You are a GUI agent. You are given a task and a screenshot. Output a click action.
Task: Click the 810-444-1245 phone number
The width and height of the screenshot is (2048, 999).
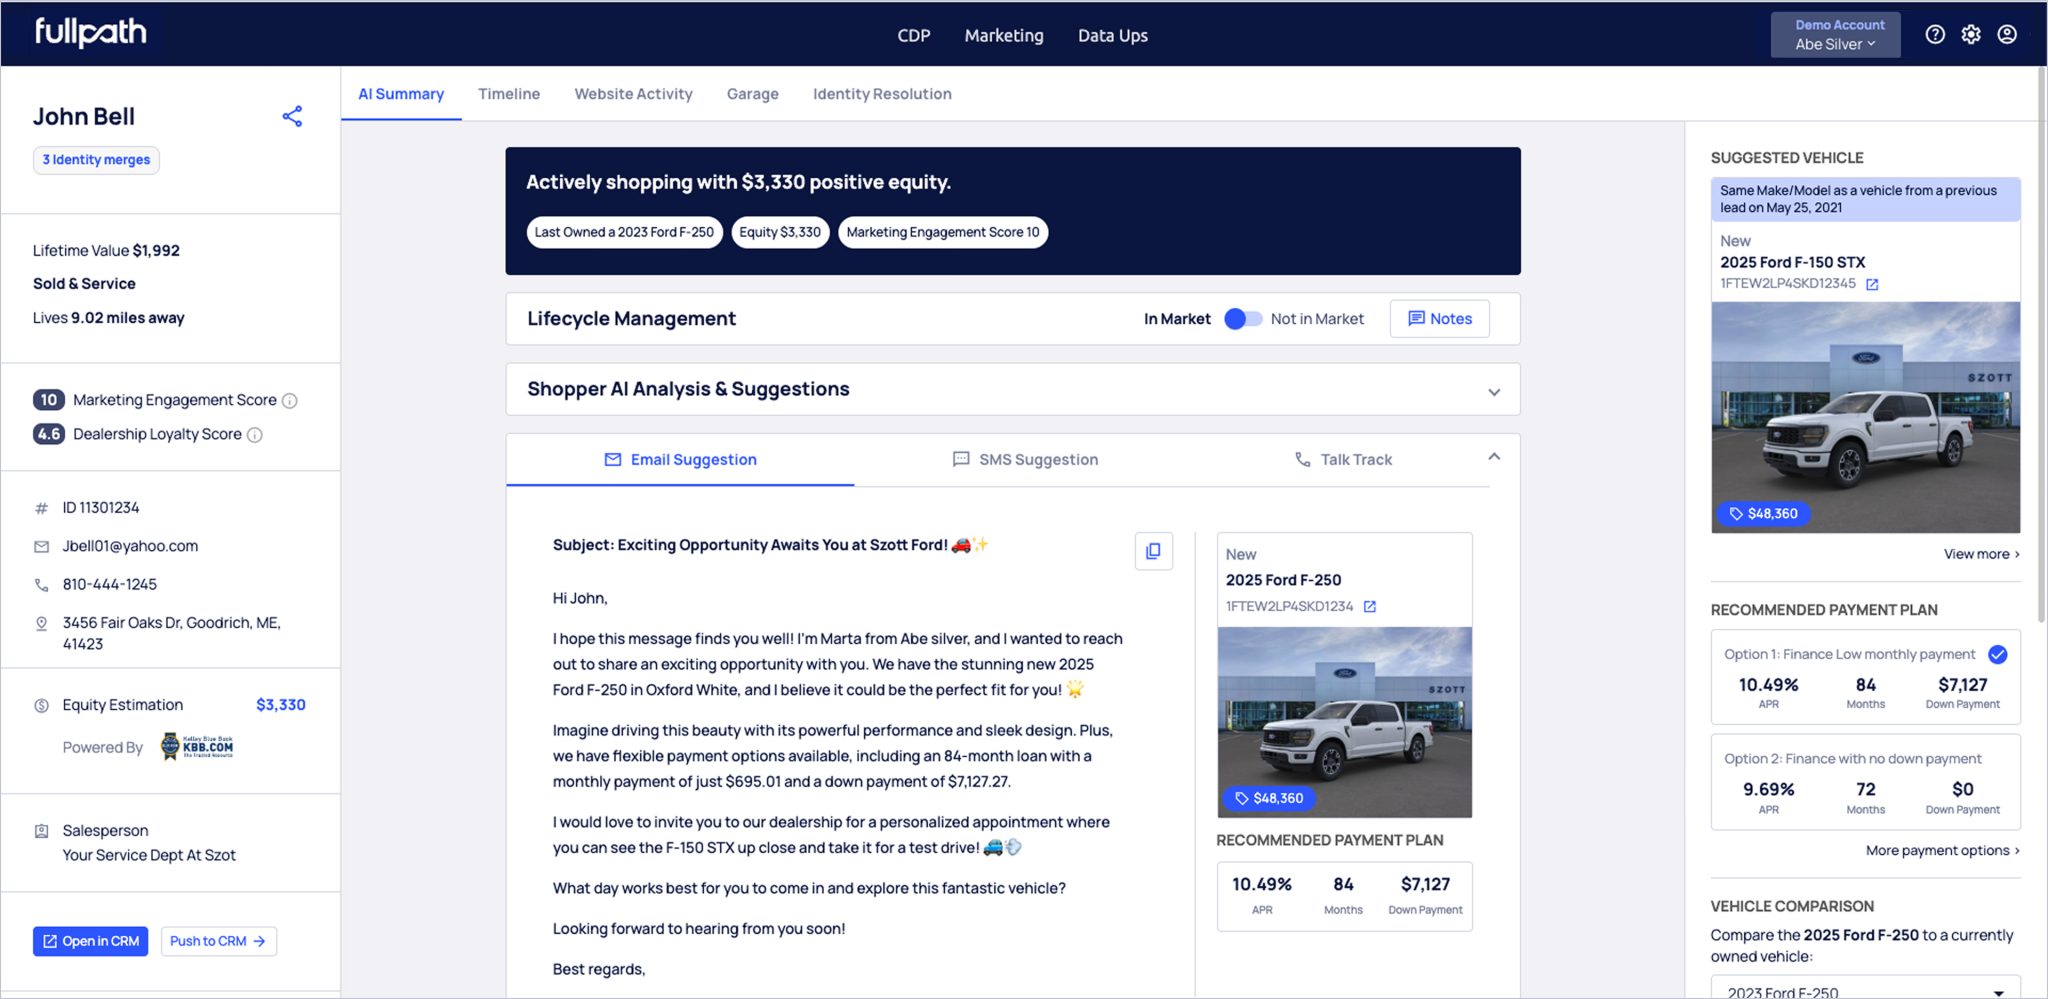(110, 585)
